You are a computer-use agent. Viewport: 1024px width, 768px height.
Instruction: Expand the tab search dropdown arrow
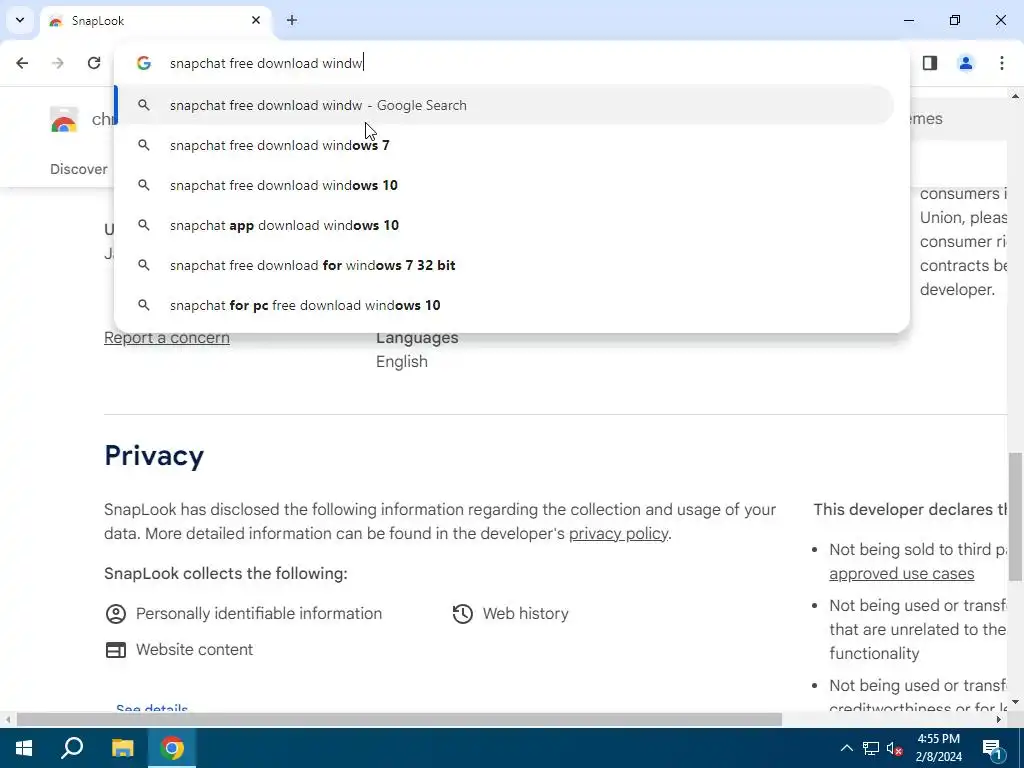[x=20, y=20]
